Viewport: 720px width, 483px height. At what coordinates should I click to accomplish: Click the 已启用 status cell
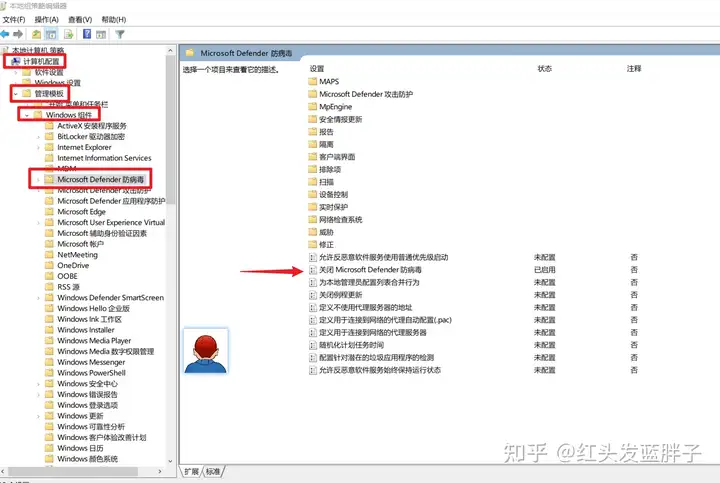[x=545, y=270]
